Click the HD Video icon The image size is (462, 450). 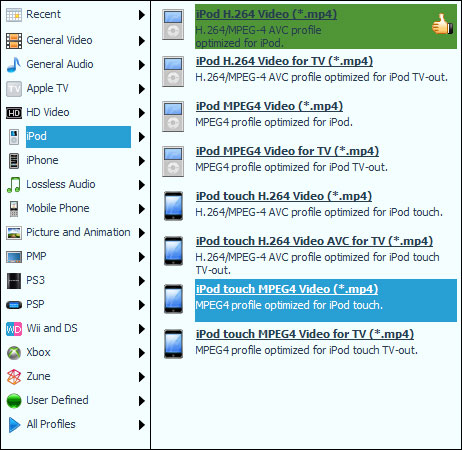pos(14,113)
